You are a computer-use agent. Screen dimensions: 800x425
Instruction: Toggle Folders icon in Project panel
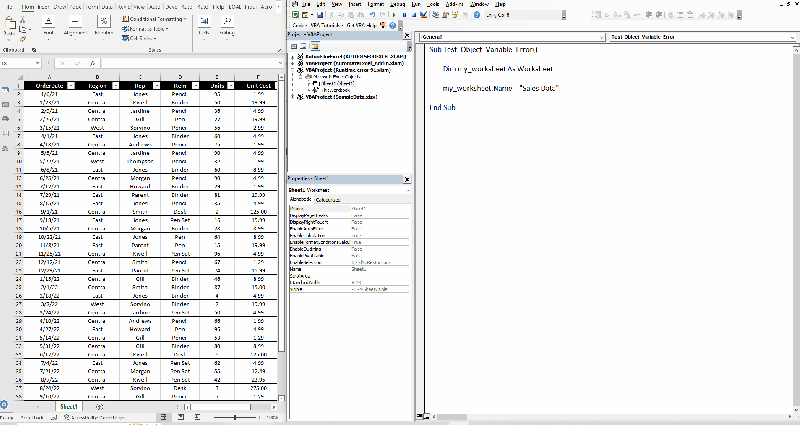point(315,46)
